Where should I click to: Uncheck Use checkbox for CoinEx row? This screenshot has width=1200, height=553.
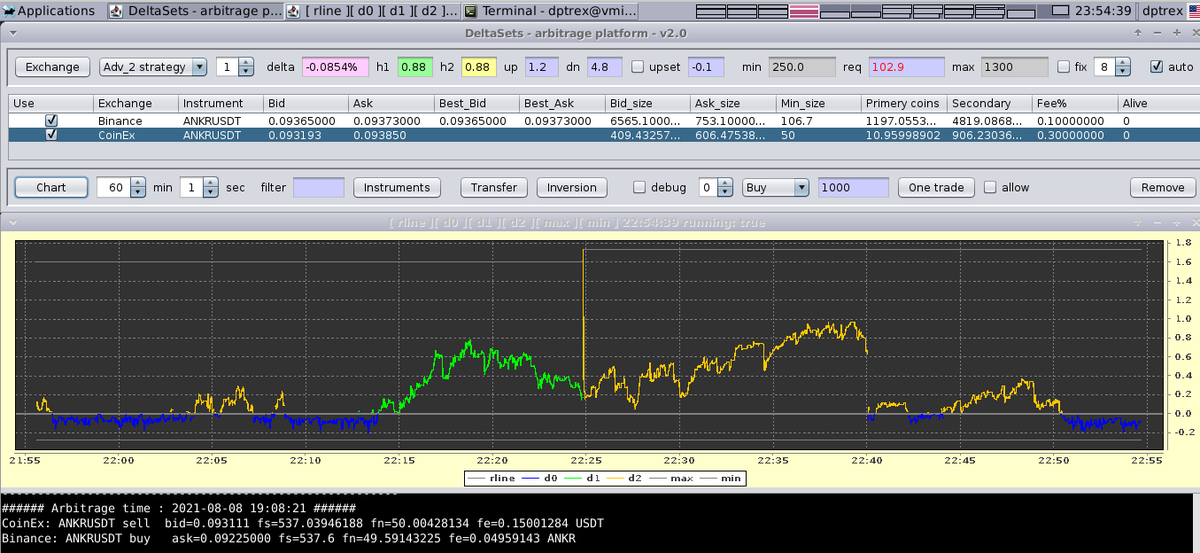51,134
